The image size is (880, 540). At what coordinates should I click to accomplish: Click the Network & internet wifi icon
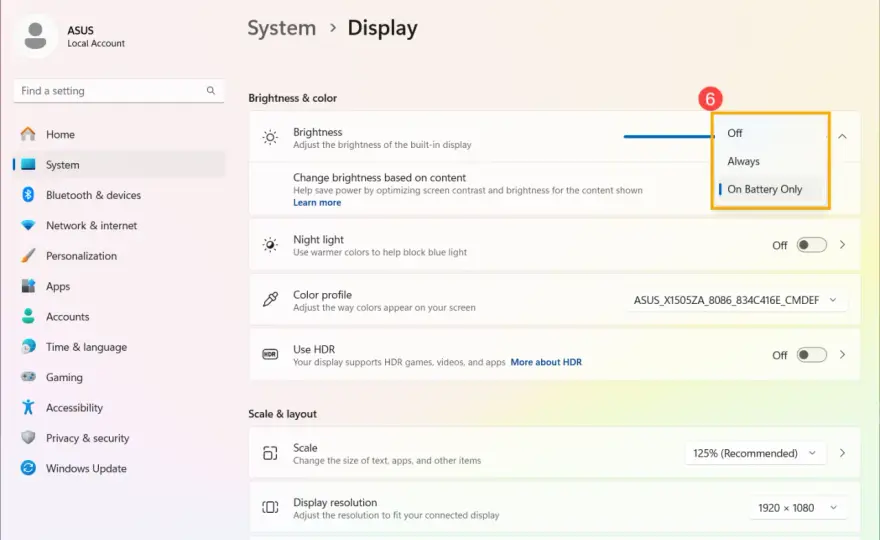coord(28,225)
